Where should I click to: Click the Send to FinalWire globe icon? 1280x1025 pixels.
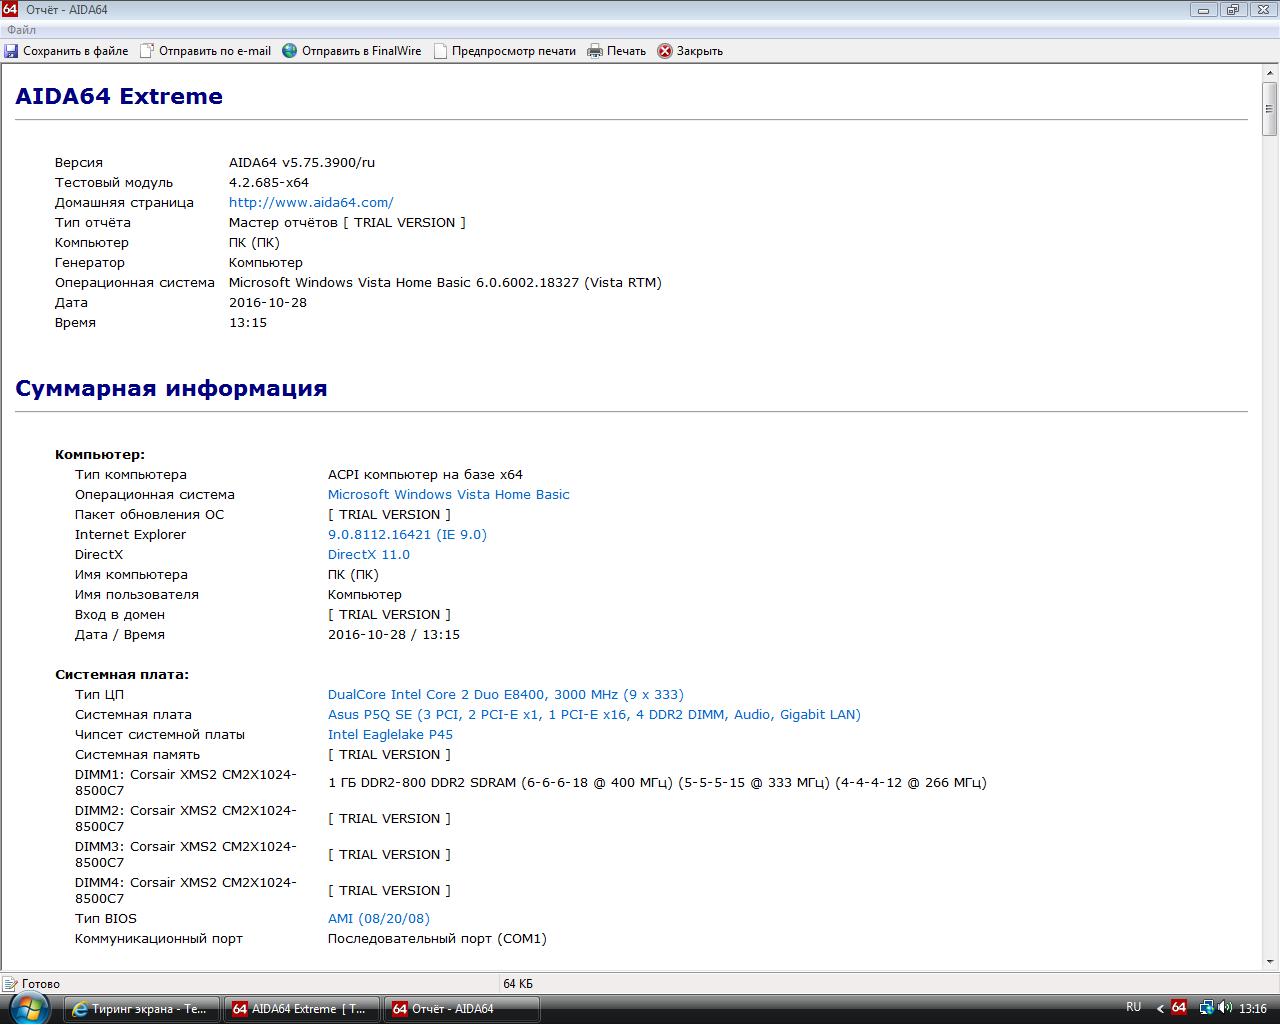290,51
